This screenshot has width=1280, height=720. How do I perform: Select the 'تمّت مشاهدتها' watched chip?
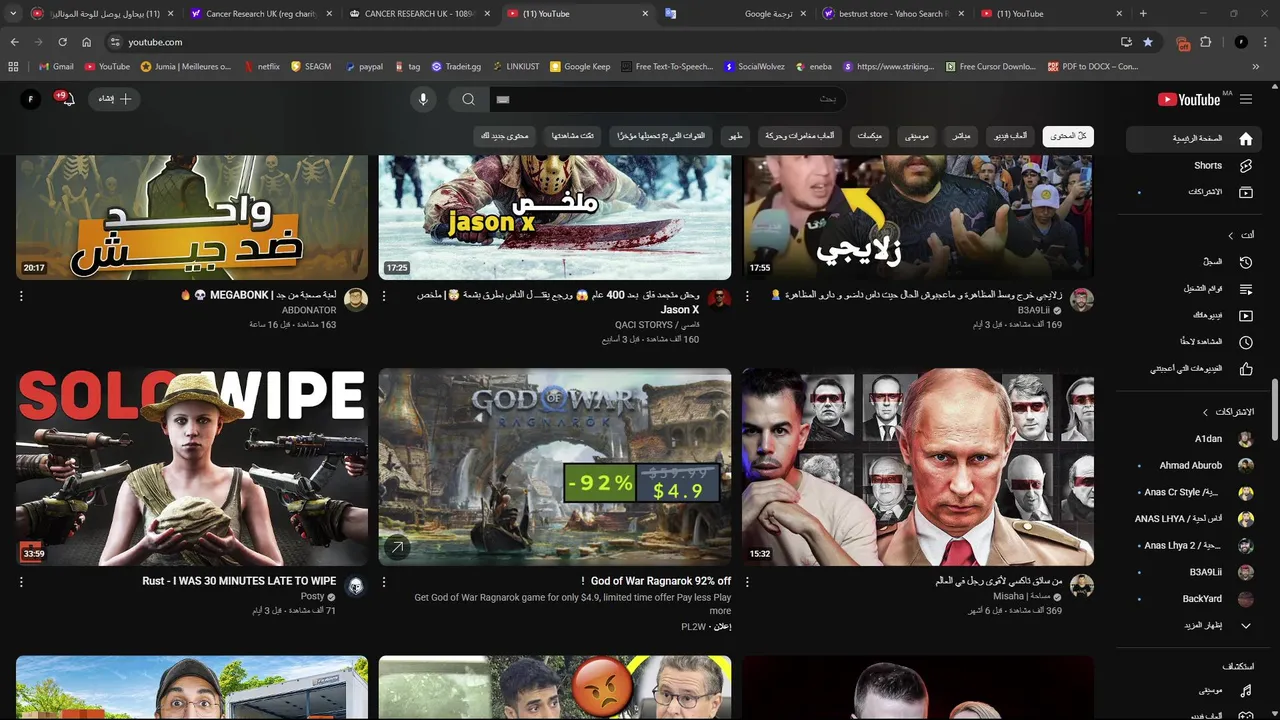tap(573, 136)
